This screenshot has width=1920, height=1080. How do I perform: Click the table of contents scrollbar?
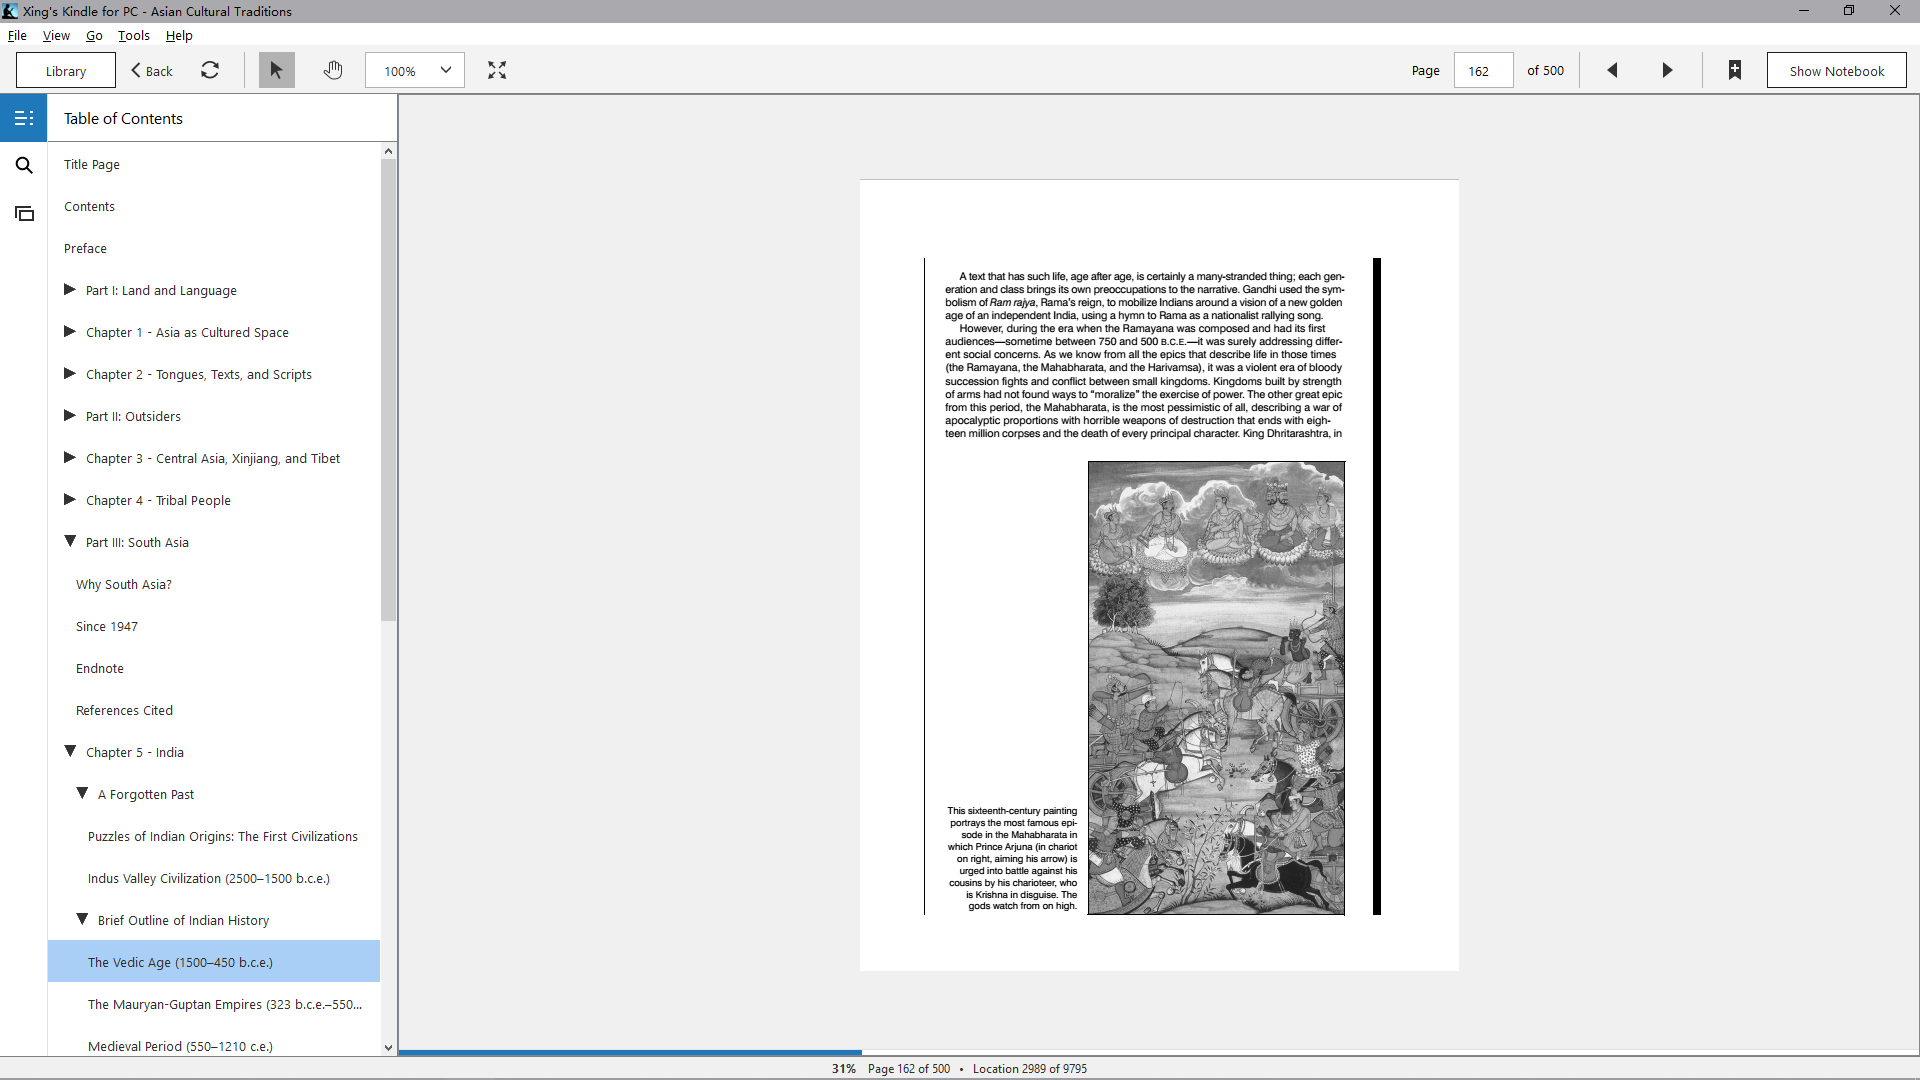point(388,390)
